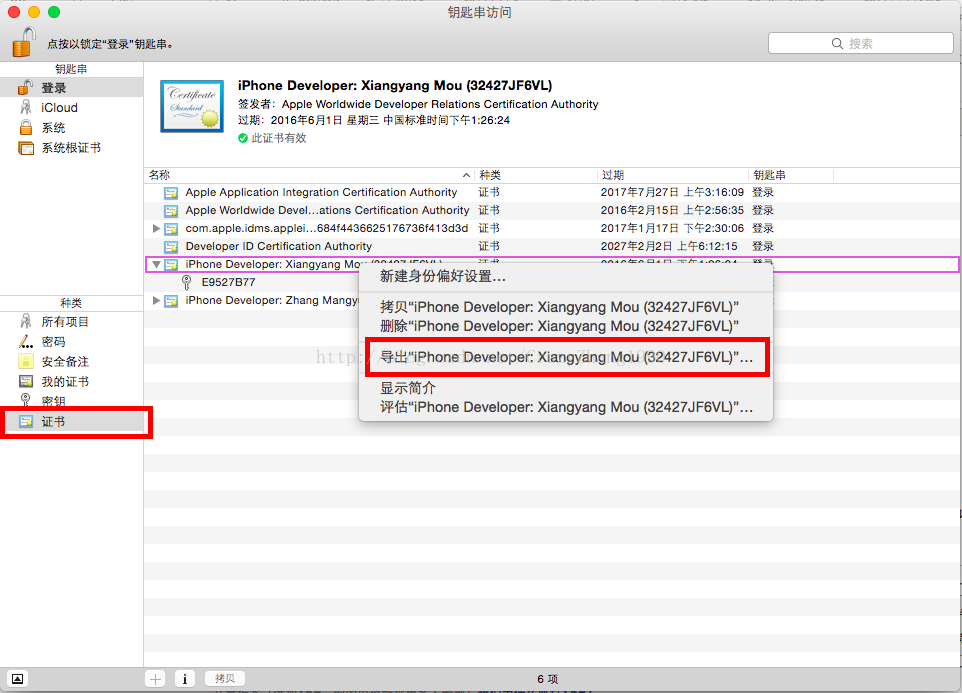Select the 证书 category
Image resolution: width=962 pixels, height=693 pixels.
[x=72, y=421]
